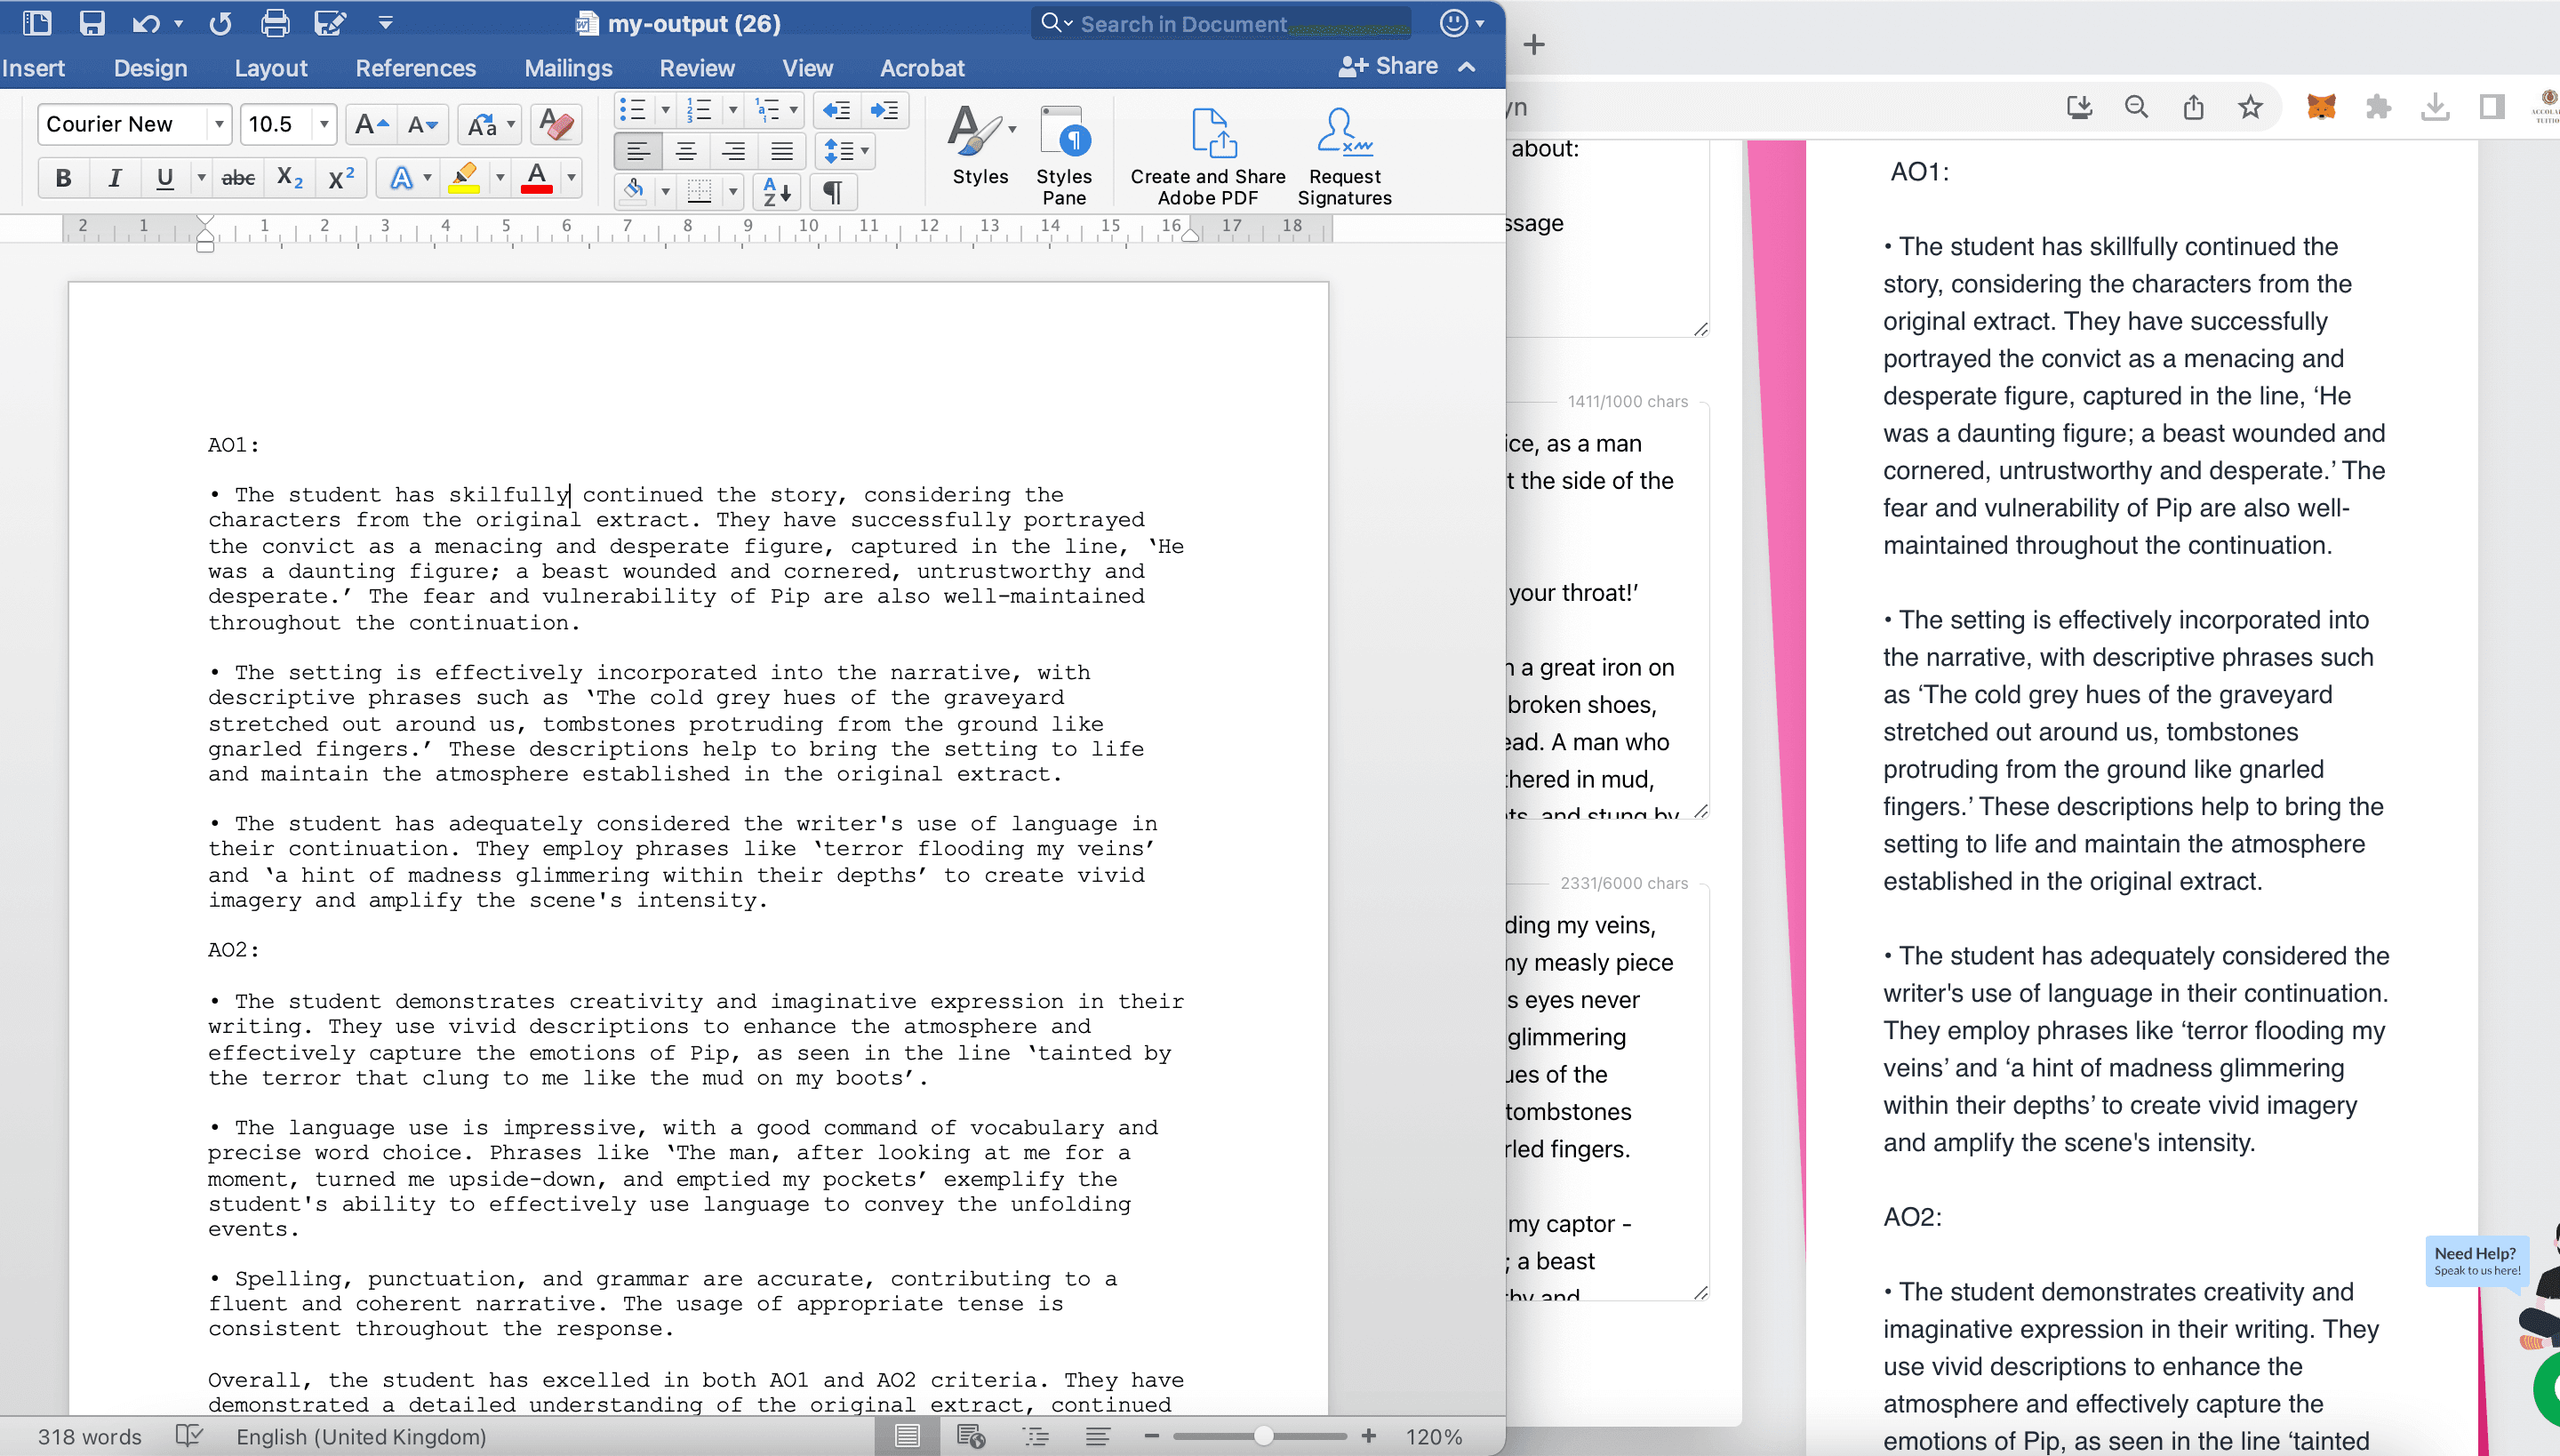Click the Redo arrow icon
This screenshot has width=2560, height=1456.
[221, 23]
